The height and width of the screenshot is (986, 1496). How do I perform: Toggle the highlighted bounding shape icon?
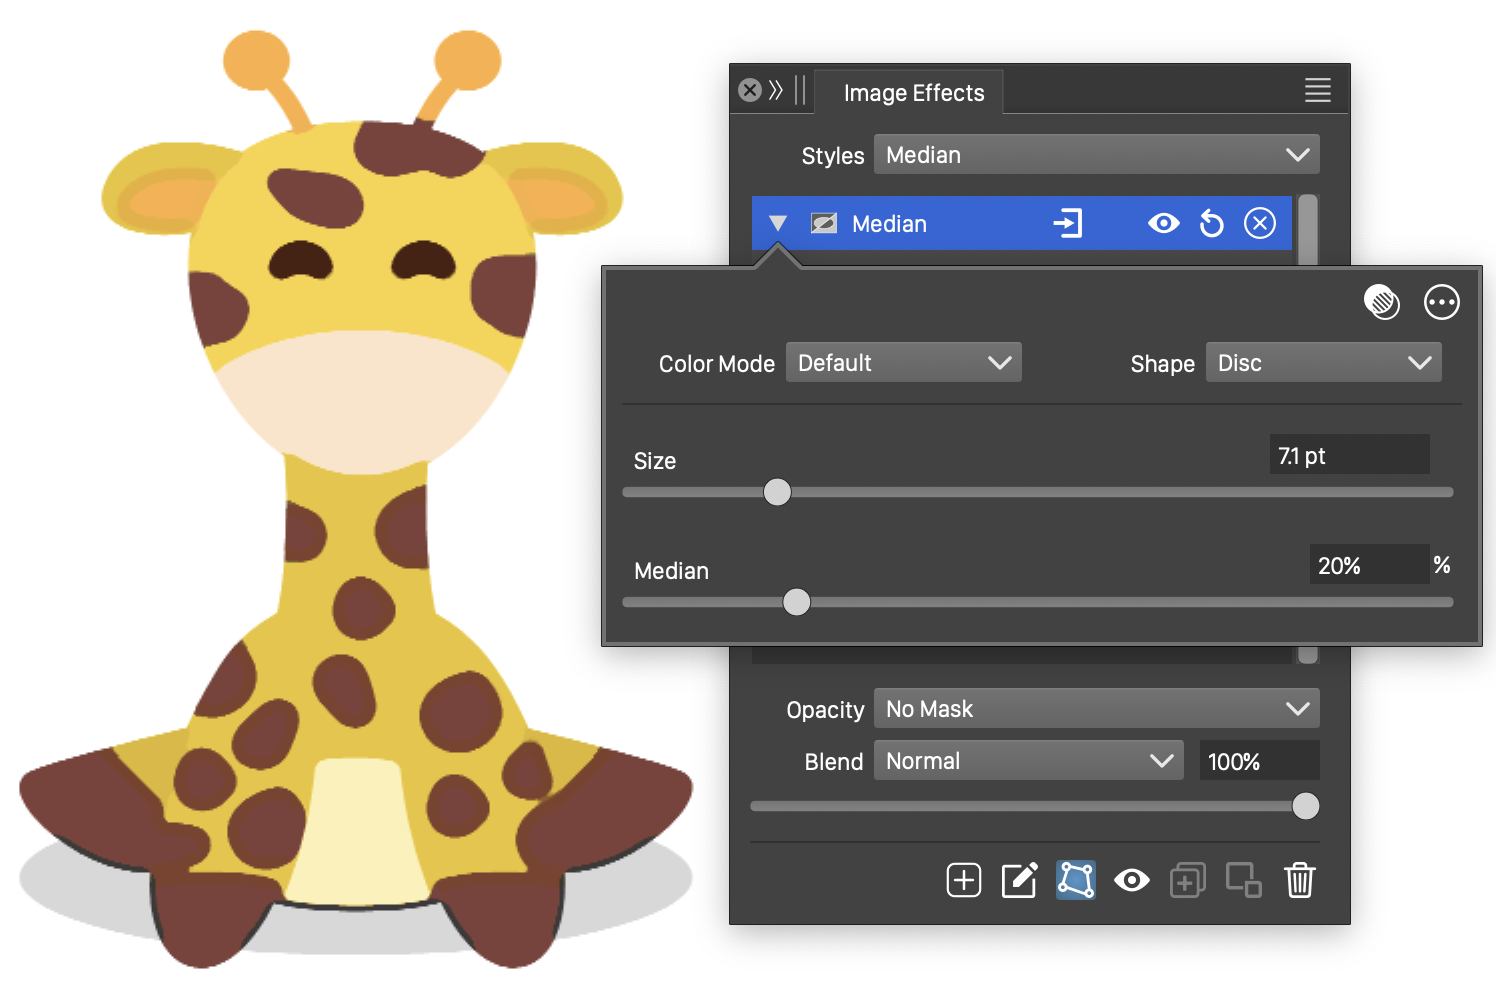tap(1075, 880)
